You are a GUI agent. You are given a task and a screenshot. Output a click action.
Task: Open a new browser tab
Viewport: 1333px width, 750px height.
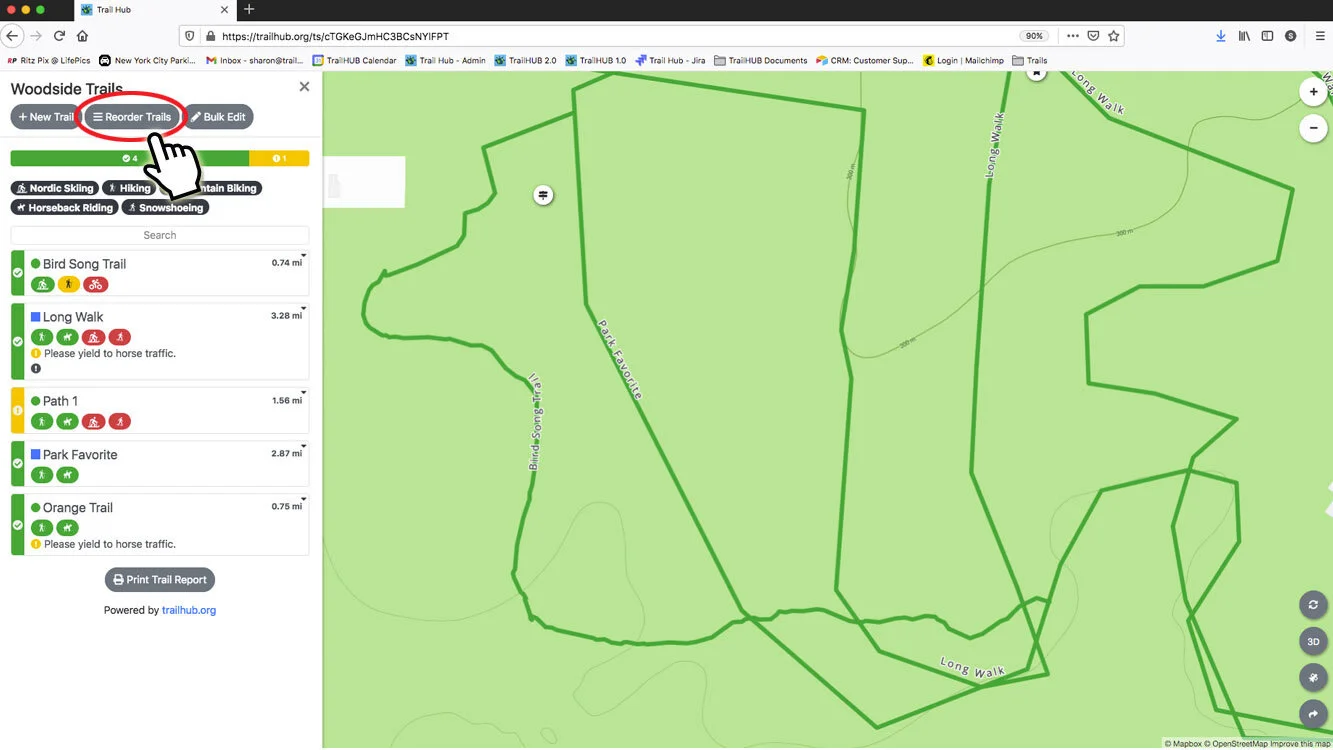tap(249, 10)
